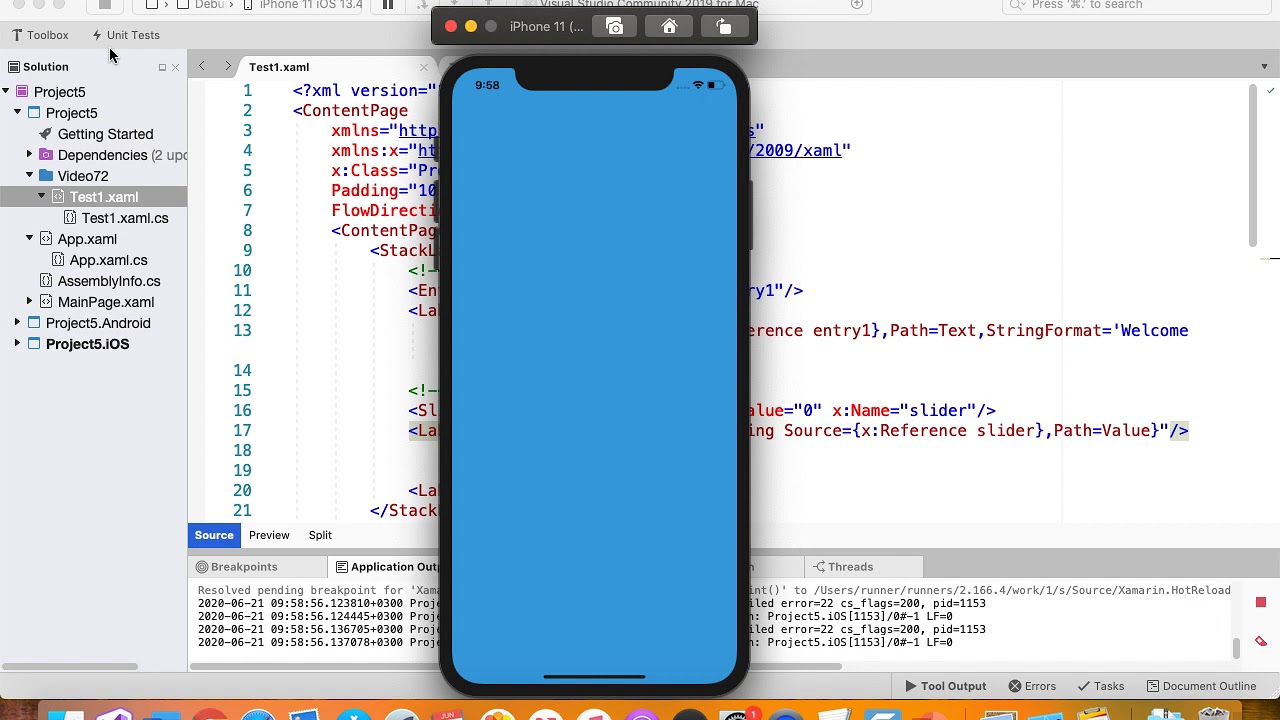The height and width of the screenshot is (720, 1280).
Task: Show the Errors pad
Action: click(x=1032, y=686)
